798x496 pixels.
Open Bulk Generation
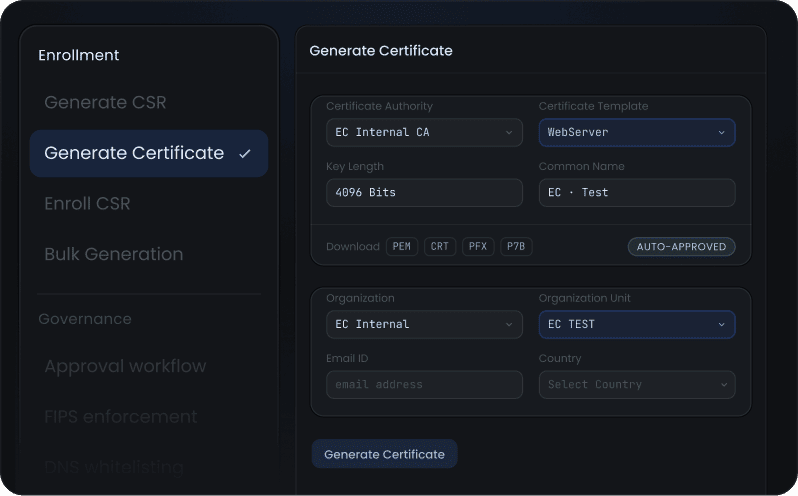click(x=113, y=254)
